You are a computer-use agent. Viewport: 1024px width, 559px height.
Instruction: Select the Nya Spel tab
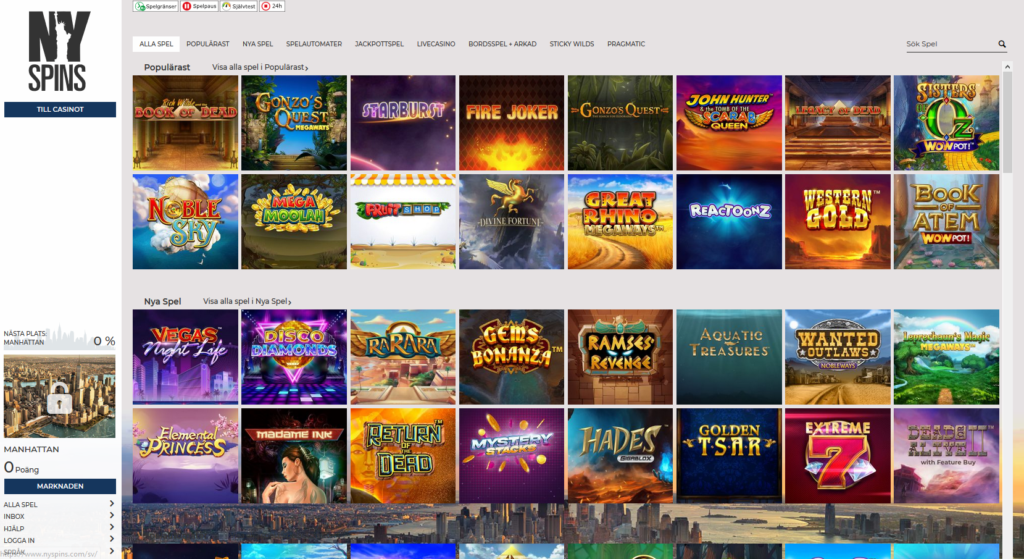(257, 44)
